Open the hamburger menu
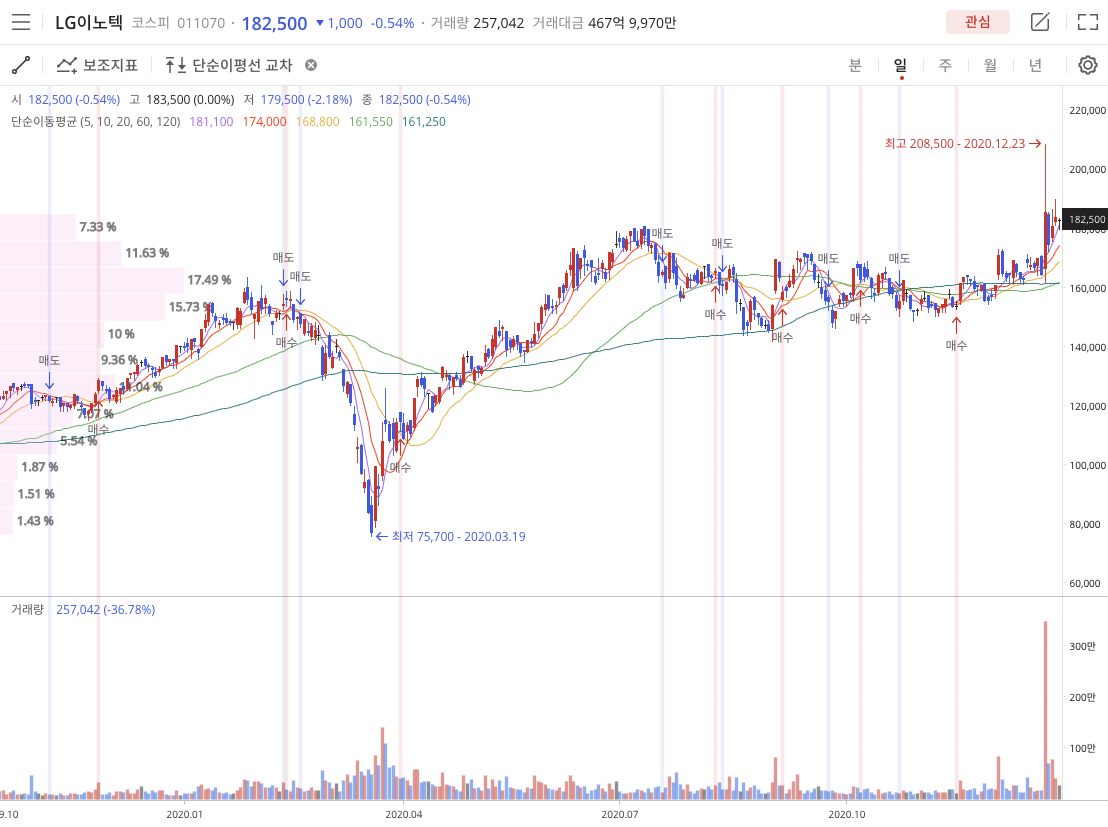The image size is (1108, 827). click(21, 23)
